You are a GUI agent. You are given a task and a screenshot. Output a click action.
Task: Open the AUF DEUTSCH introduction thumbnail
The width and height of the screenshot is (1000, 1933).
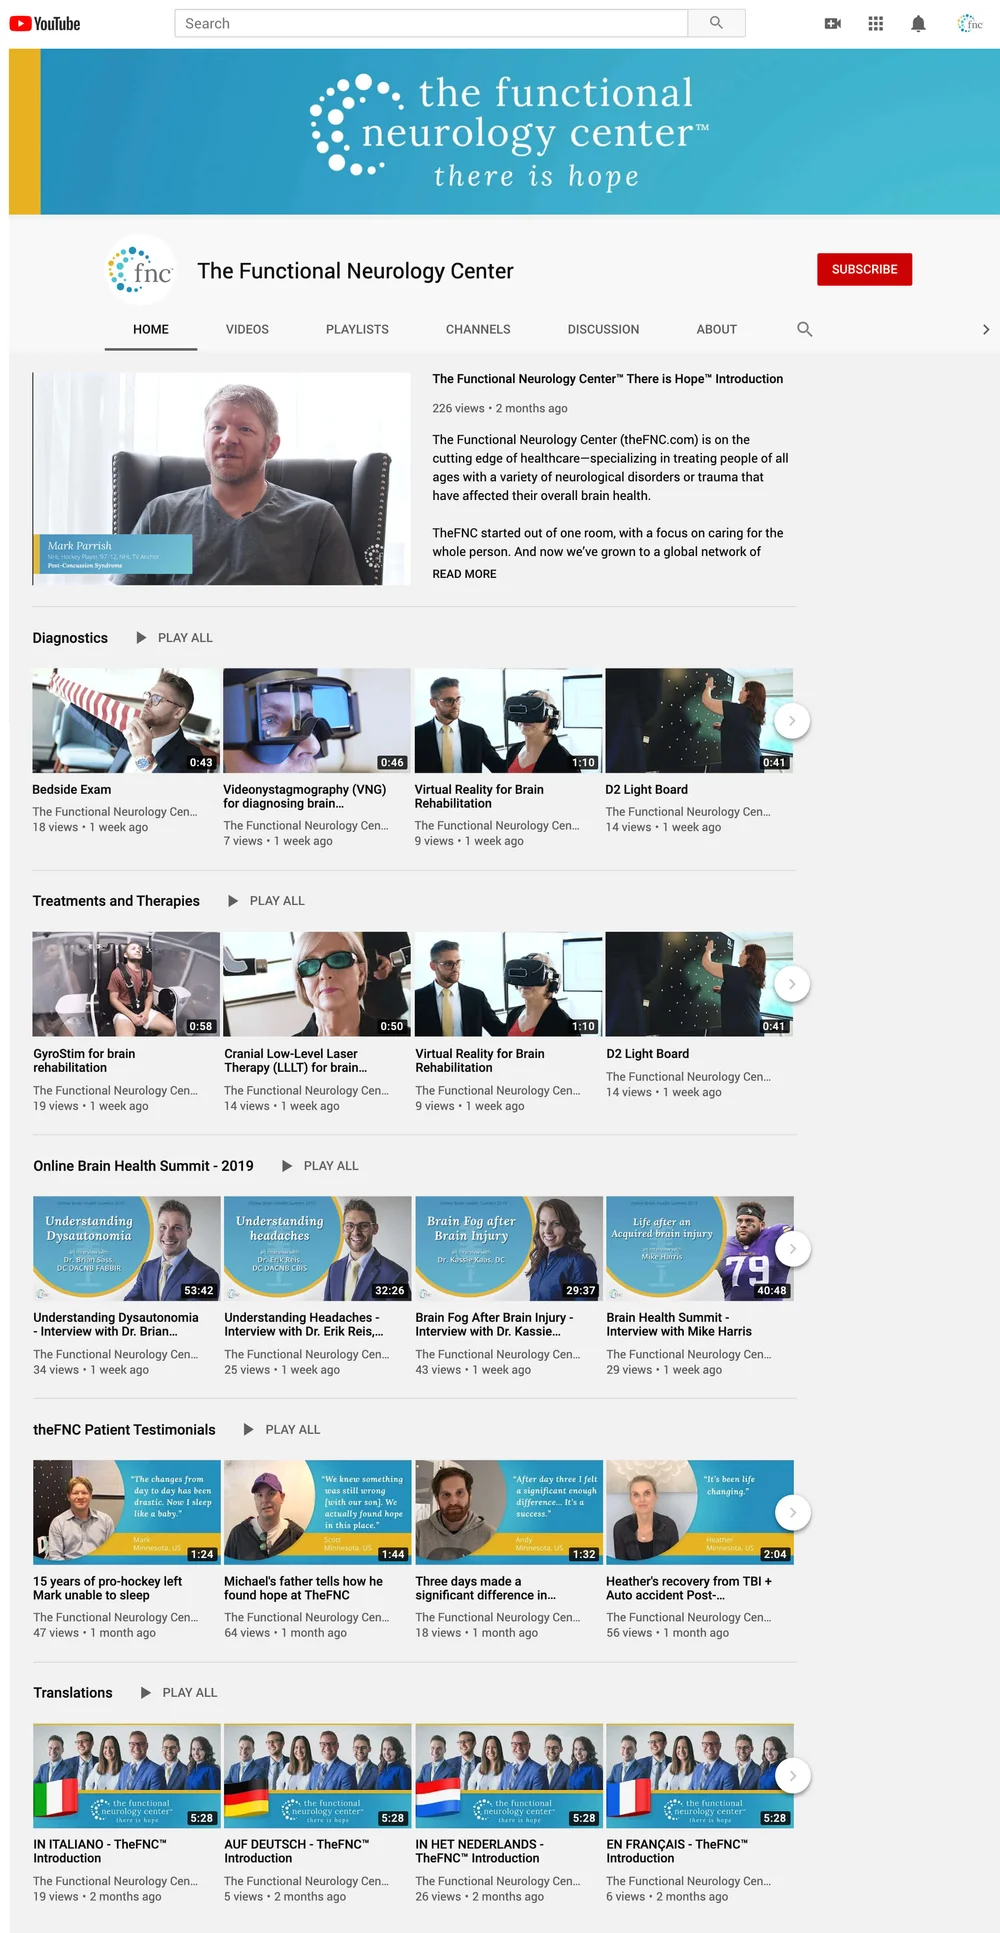point(317,1776)
